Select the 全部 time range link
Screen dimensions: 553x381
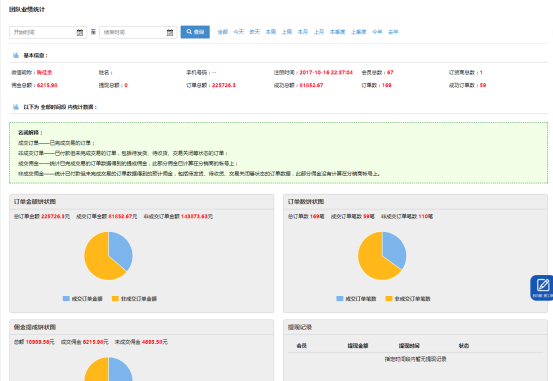[223, 32]
